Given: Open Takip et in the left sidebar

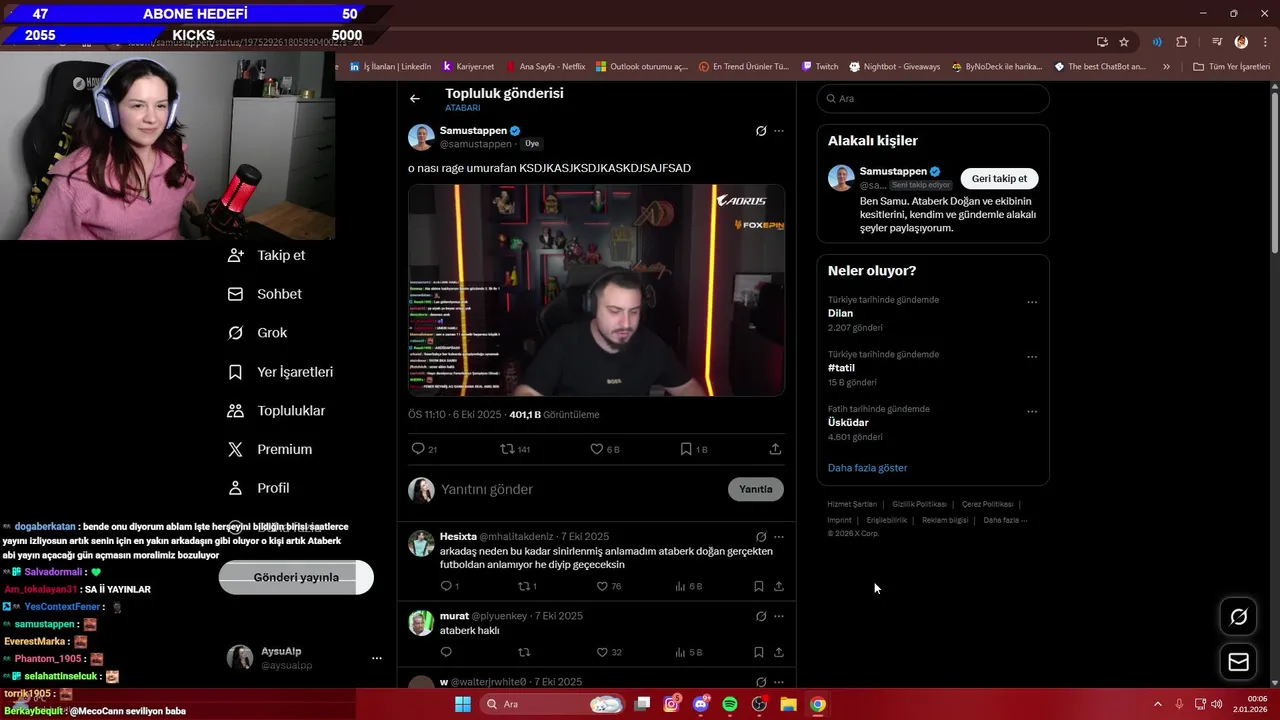Looking at the screenshot, I should pyautogui.click(x=267, y=255).
